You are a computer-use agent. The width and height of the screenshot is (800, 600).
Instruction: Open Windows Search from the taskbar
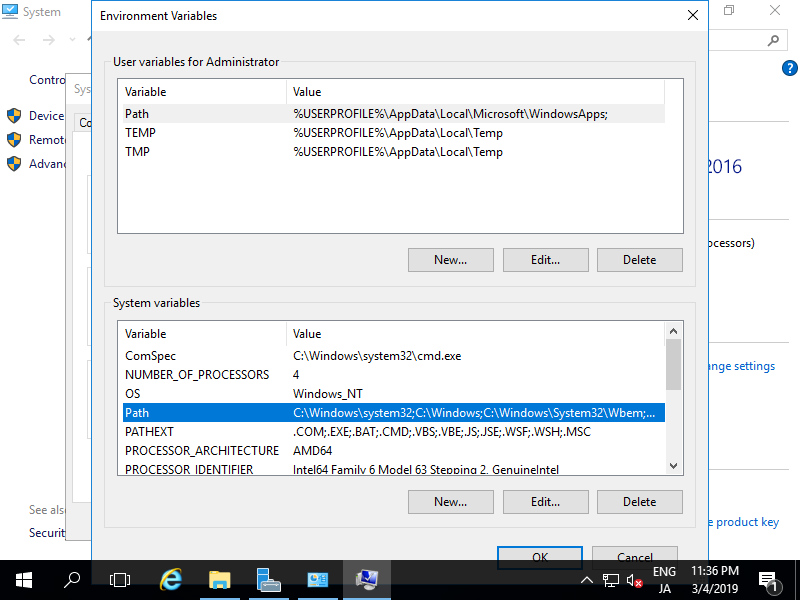coord(70,579)
